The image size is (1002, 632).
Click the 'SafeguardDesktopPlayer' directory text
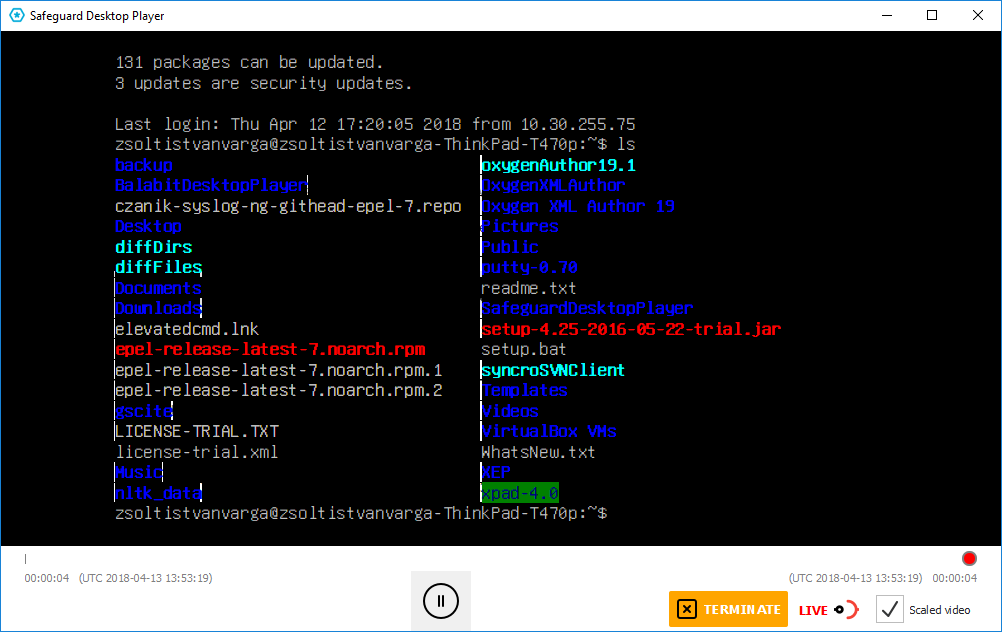click(x=587, y=308)
